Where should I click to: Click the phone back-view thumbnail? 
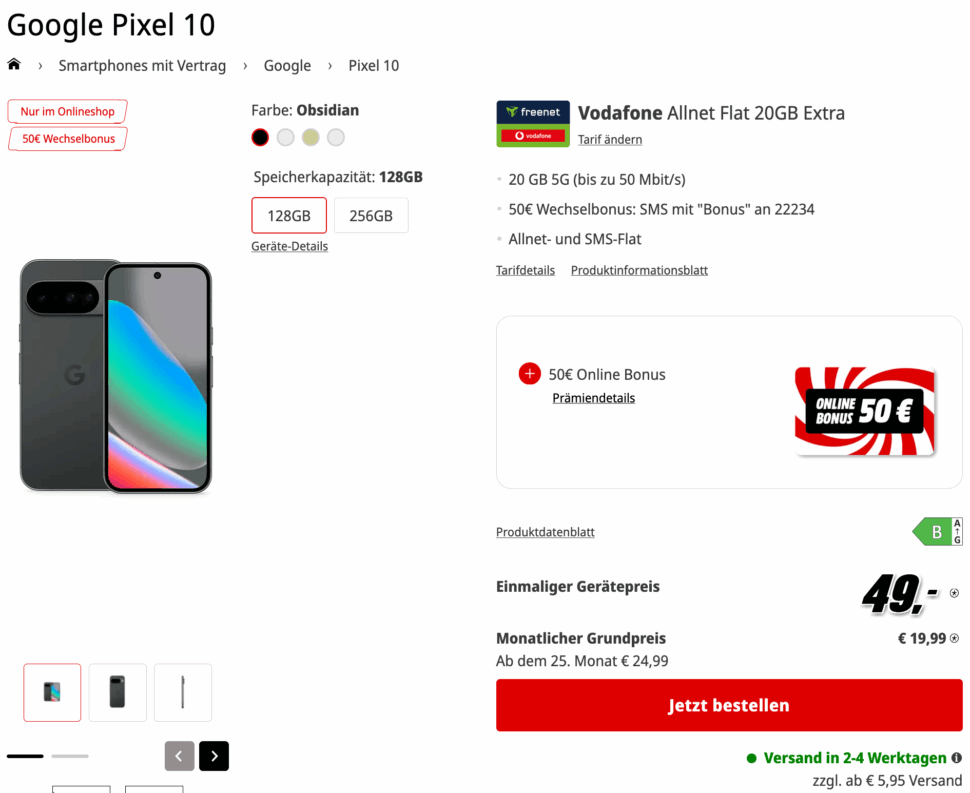[x=117, y=692]
